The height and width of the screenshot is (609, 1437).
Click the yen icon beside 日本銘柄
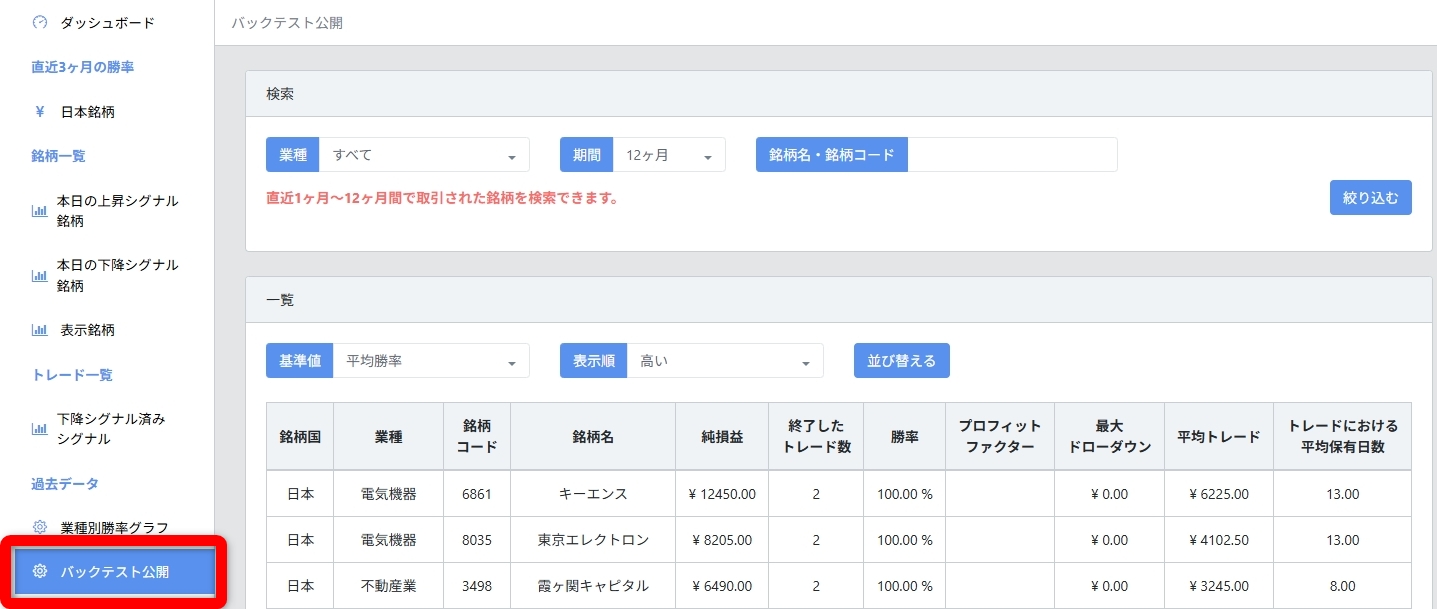40,112
